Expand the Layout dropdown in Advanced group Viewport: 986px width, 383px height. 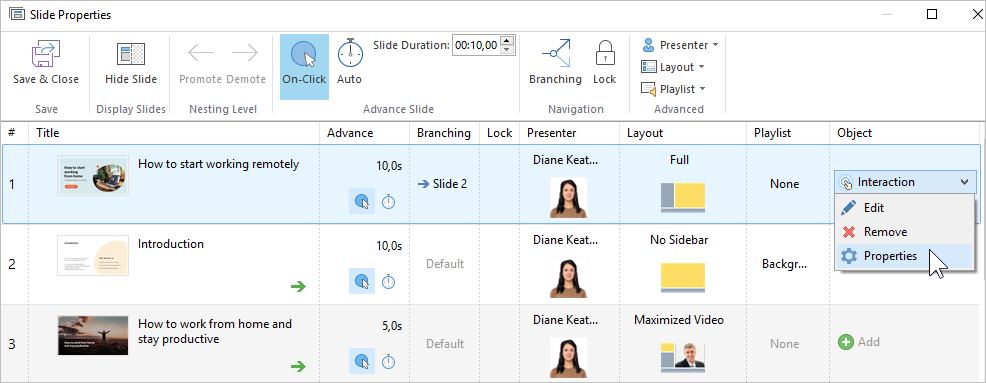(x=673, y=67)
